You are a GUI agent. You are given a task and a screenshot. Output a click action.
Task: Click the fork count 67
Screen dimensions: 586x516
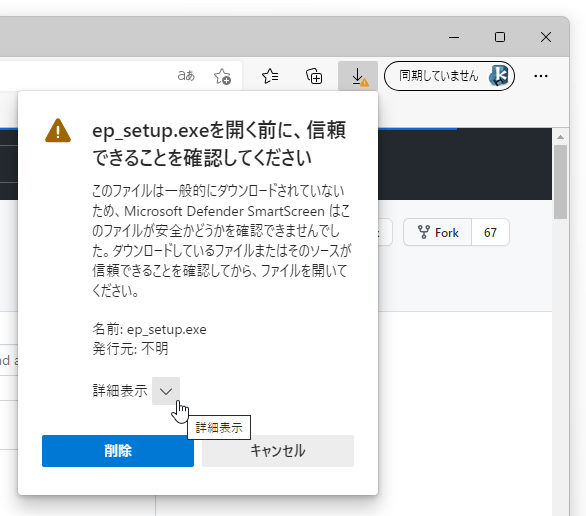(490, 232)
